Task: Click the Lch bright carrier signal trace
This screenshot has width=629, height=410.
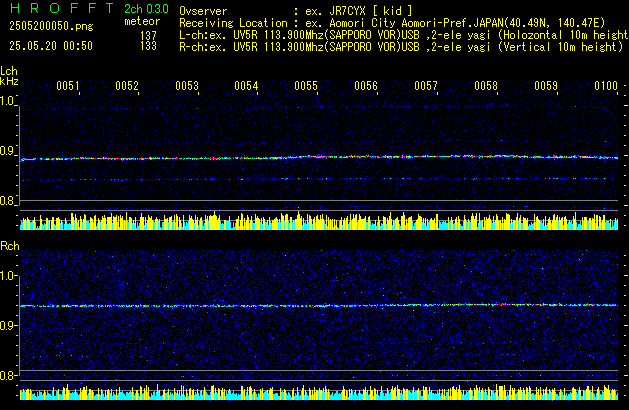Action: click(319, 157)
